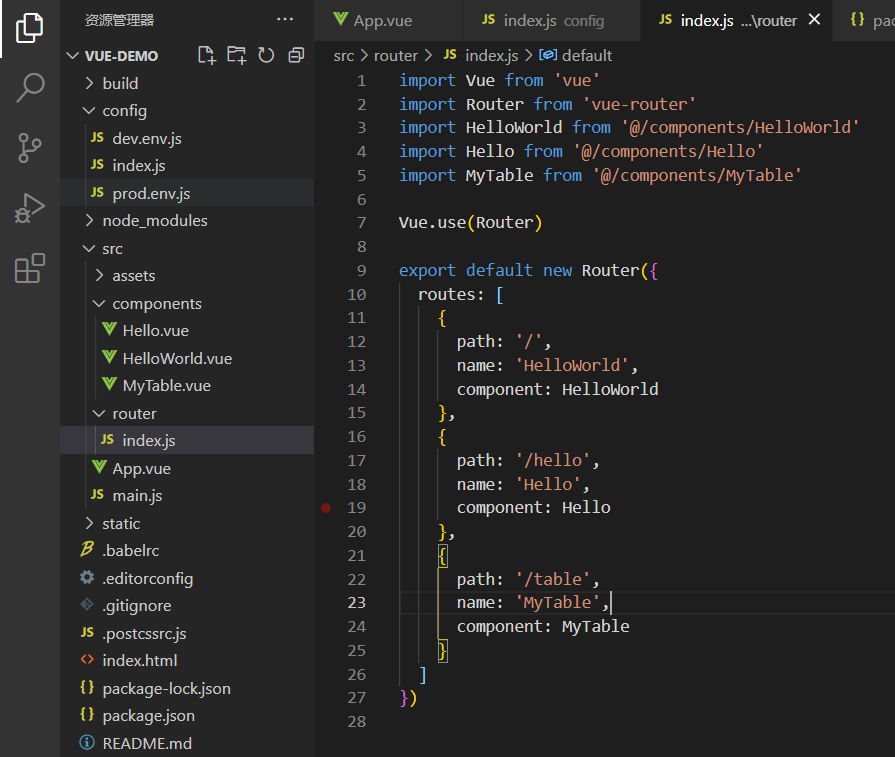Screen dimensions: 895x757
Task: Open the .postcssrc.js file
Action: [x=187, y=633]
